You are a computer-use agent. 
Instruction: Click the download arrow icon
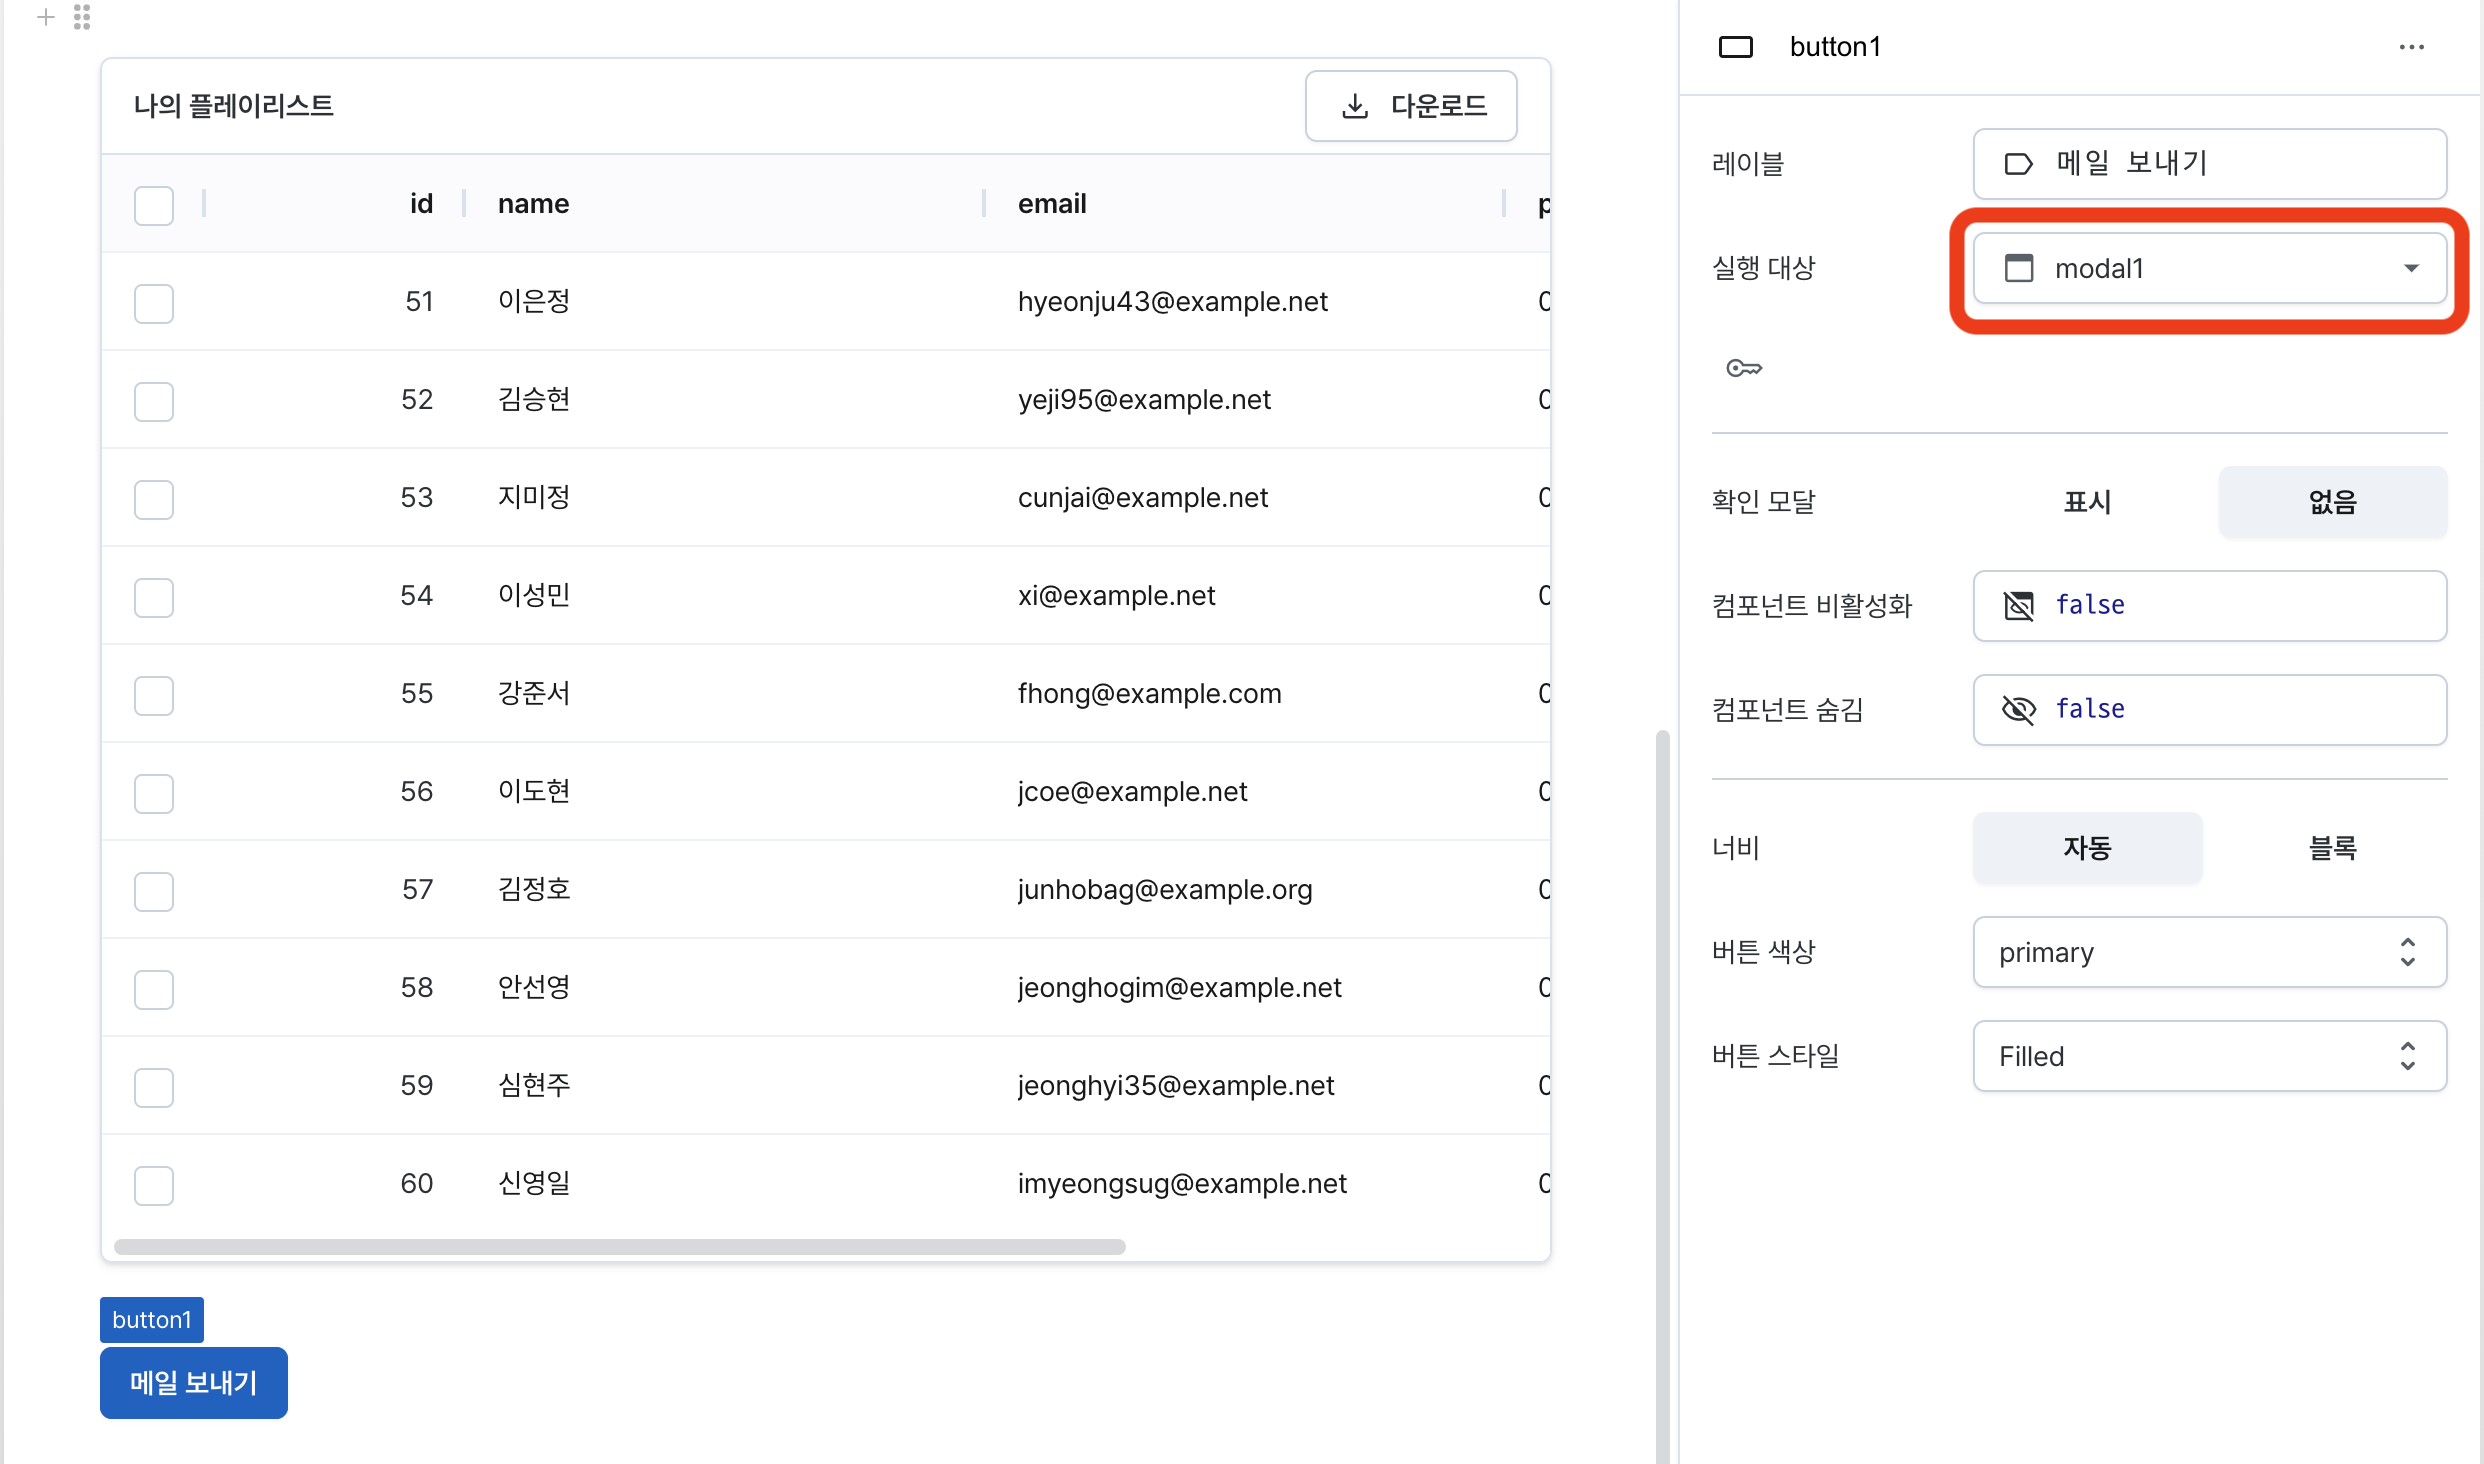point(1355,106)
